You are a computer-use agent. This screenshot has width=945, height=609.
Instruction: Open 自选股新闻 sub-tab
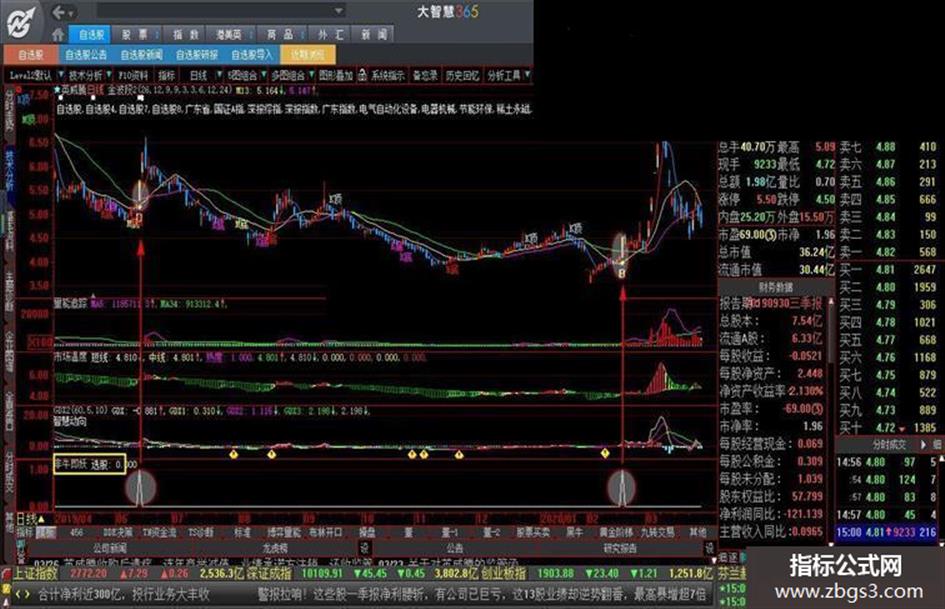pos(141,55)
